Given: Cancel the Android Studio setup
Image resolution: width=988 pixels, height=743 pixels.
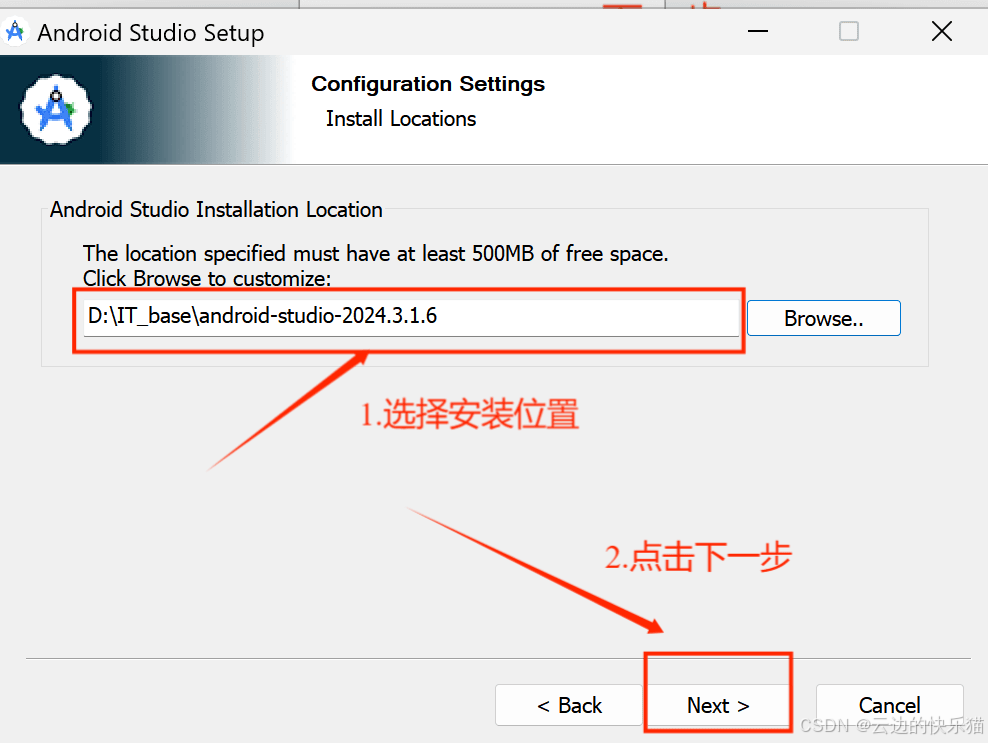Looking at the screenshot, I should point(889,705).
